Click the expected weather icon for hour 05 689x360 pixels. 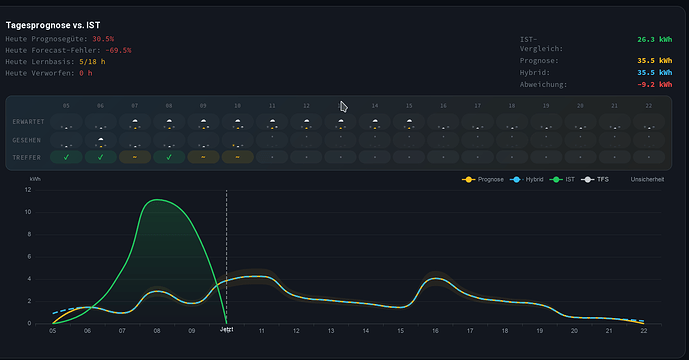point(66,122)
